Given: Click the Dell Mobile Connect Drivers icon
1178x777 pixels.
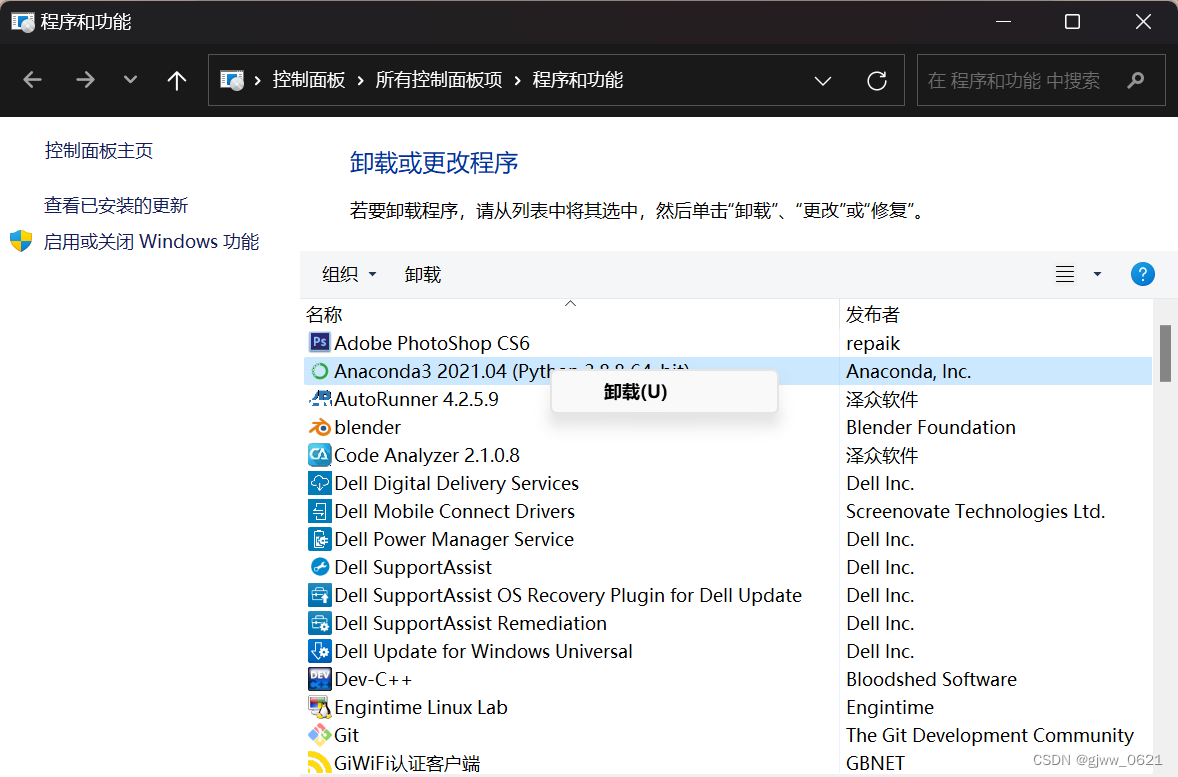Looking at the screenshot, I should (319, 511).
